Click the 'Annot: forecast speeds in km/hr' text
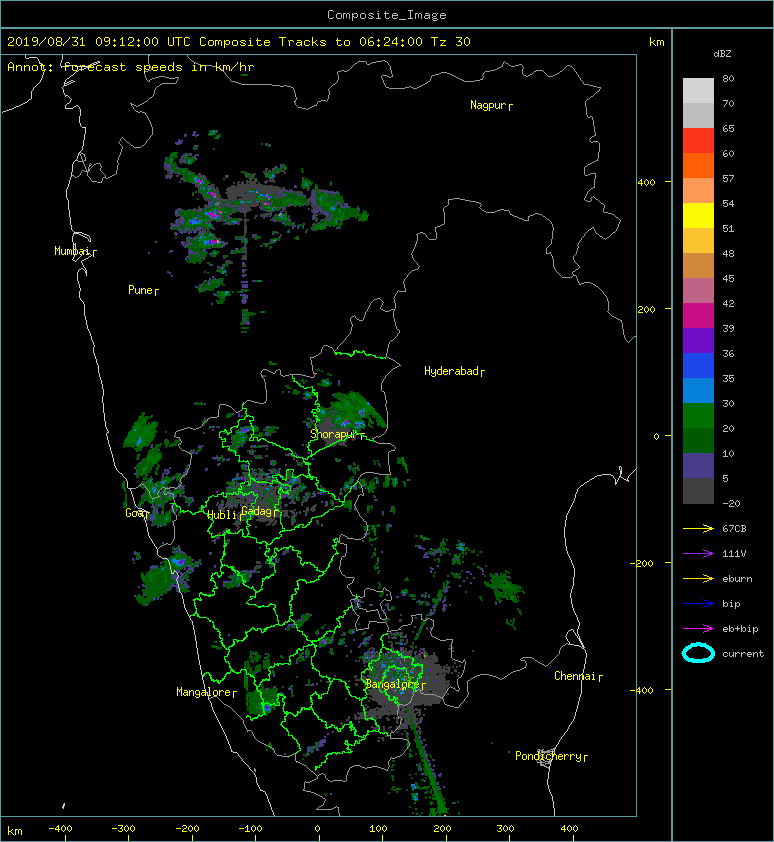The width and height of the screenshot is (774, 842). (131, 67)
